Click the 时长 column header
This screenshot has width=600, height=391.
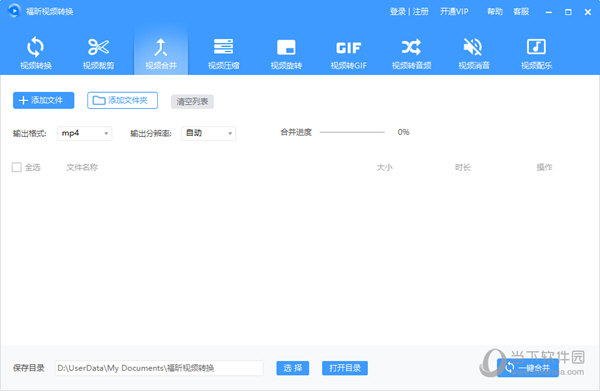click(x=463, y=167)
